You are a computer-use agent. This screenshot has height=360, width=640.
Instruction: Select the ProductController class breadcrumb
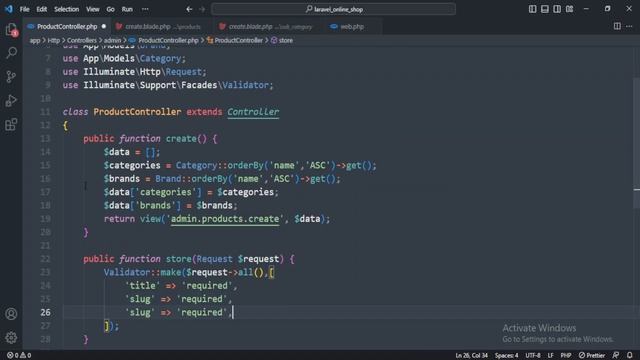coord(235,40)
